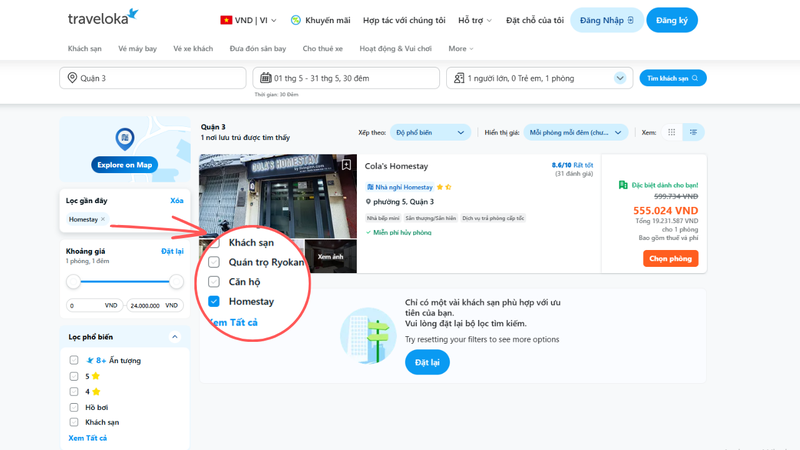This screenshot has width=800, height=450.
Task: Check Quán trọ Ryokan in magnified list
Action: (x=214, y=262)
